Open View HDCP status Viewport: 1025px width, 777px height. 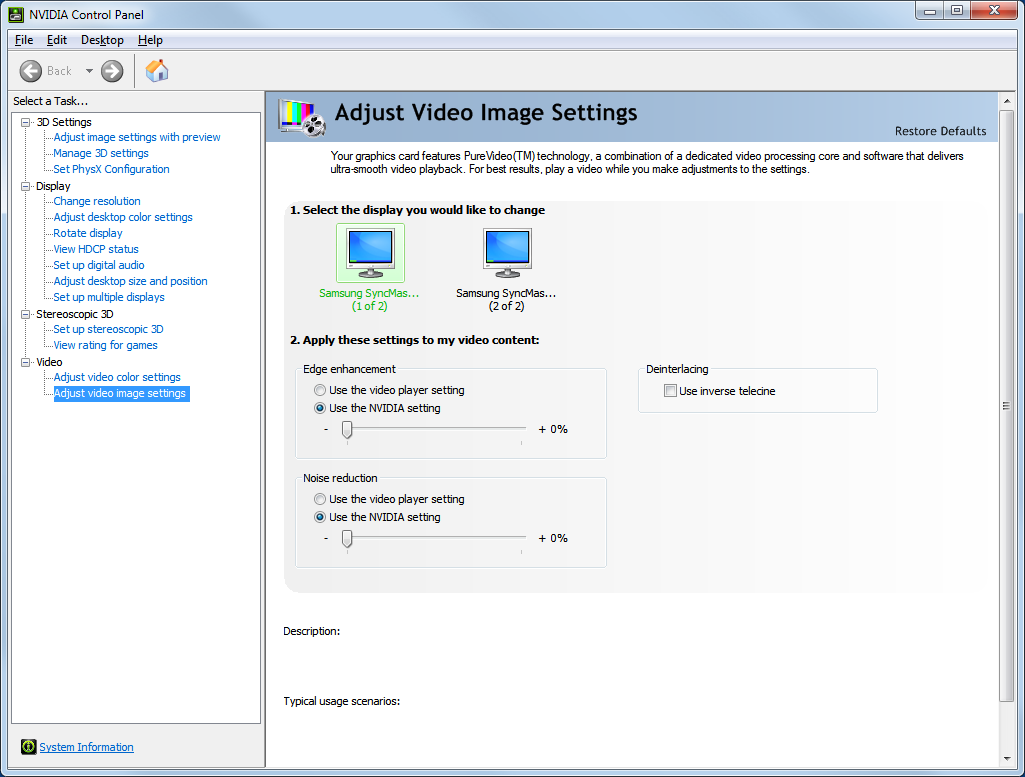click(96, 249)
